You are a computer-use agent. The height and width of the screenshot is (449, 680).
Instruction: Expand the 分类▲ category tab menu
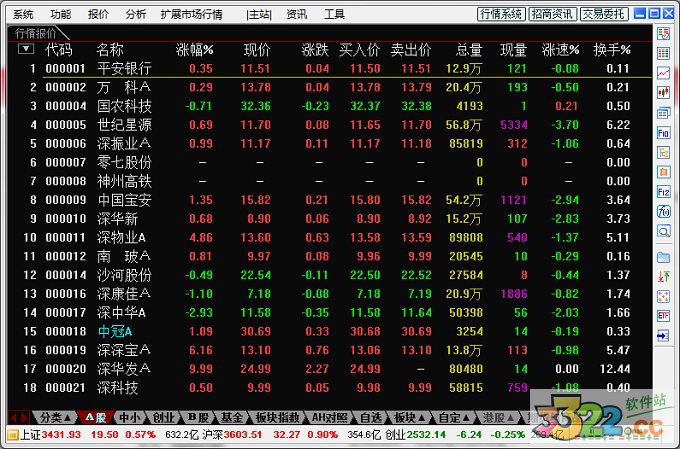(x=56, y=418)
